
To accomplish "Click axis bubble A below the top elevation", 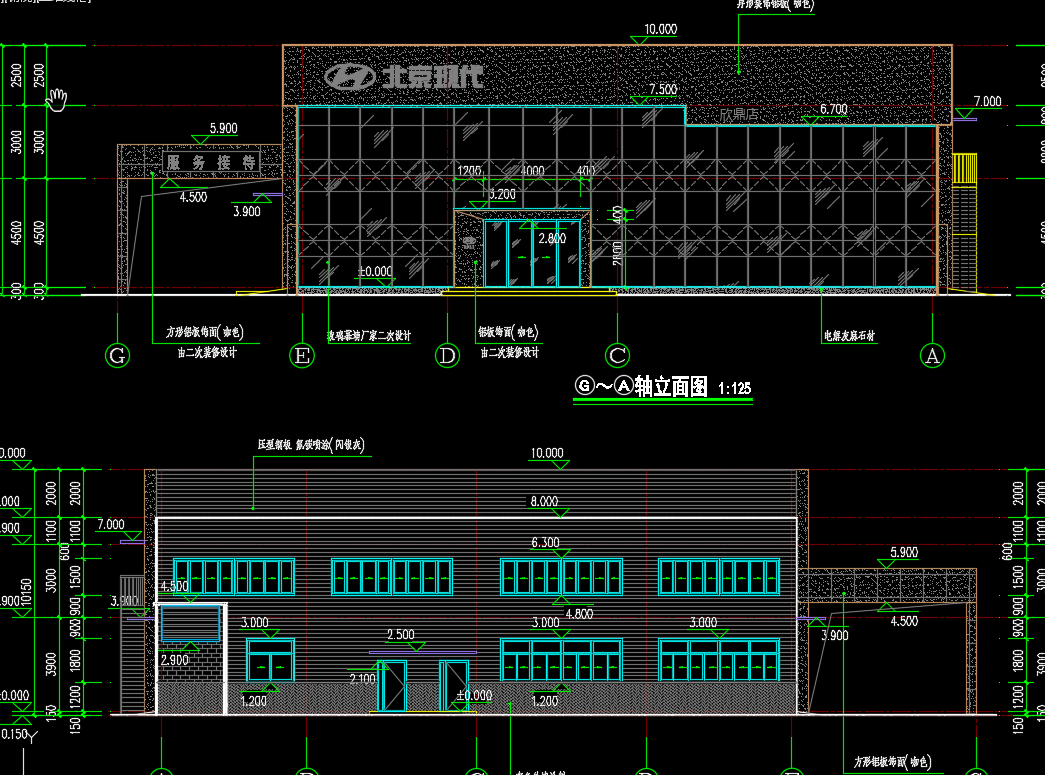I will pos(932,355).
